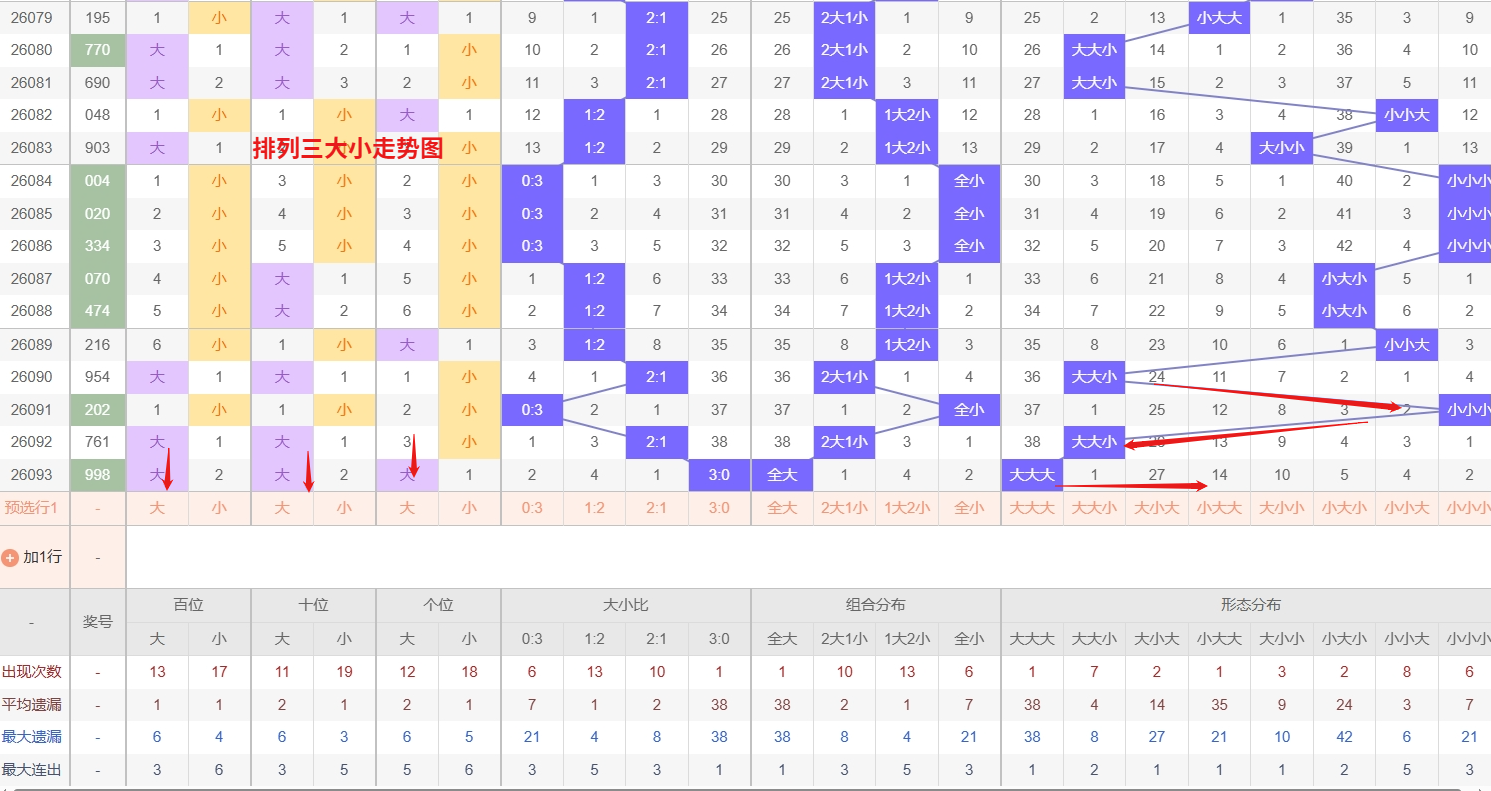Image resolution: width=1491 pixels, height=791 pixels.
Task: Click the green 998 number in row 26093
Action: pyautogui.click(x=98, y=475)
